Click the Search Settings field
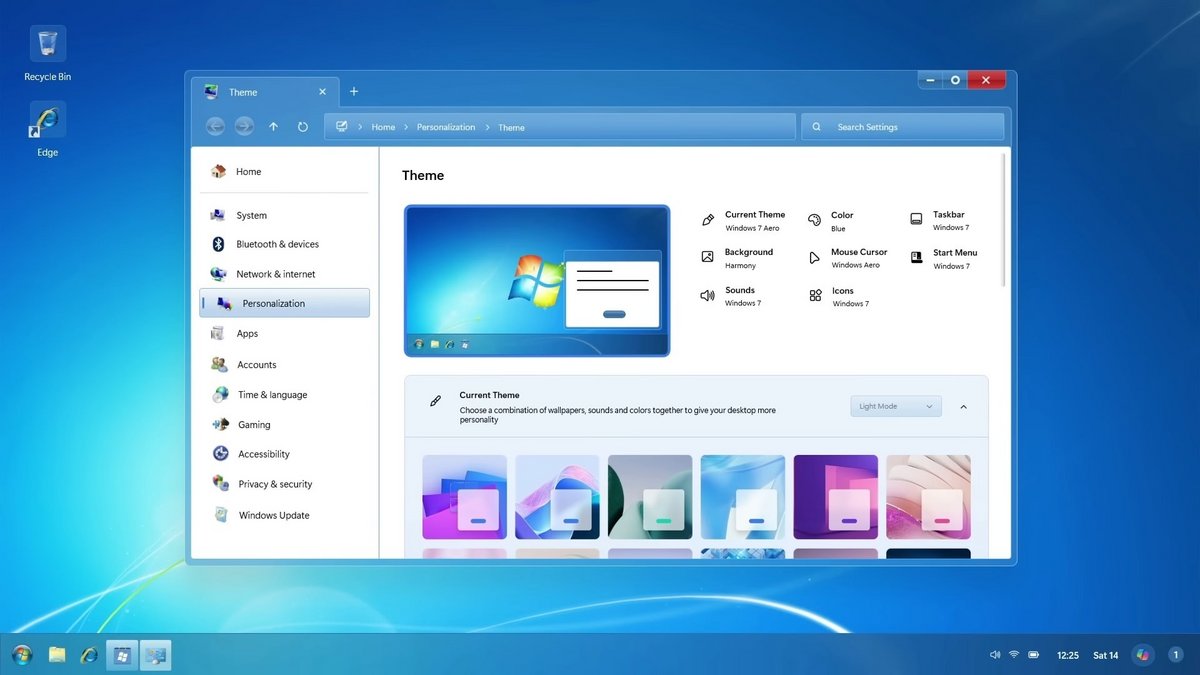Image resolution: width=1200 pixels, height=675 pixels. [902, 127]
